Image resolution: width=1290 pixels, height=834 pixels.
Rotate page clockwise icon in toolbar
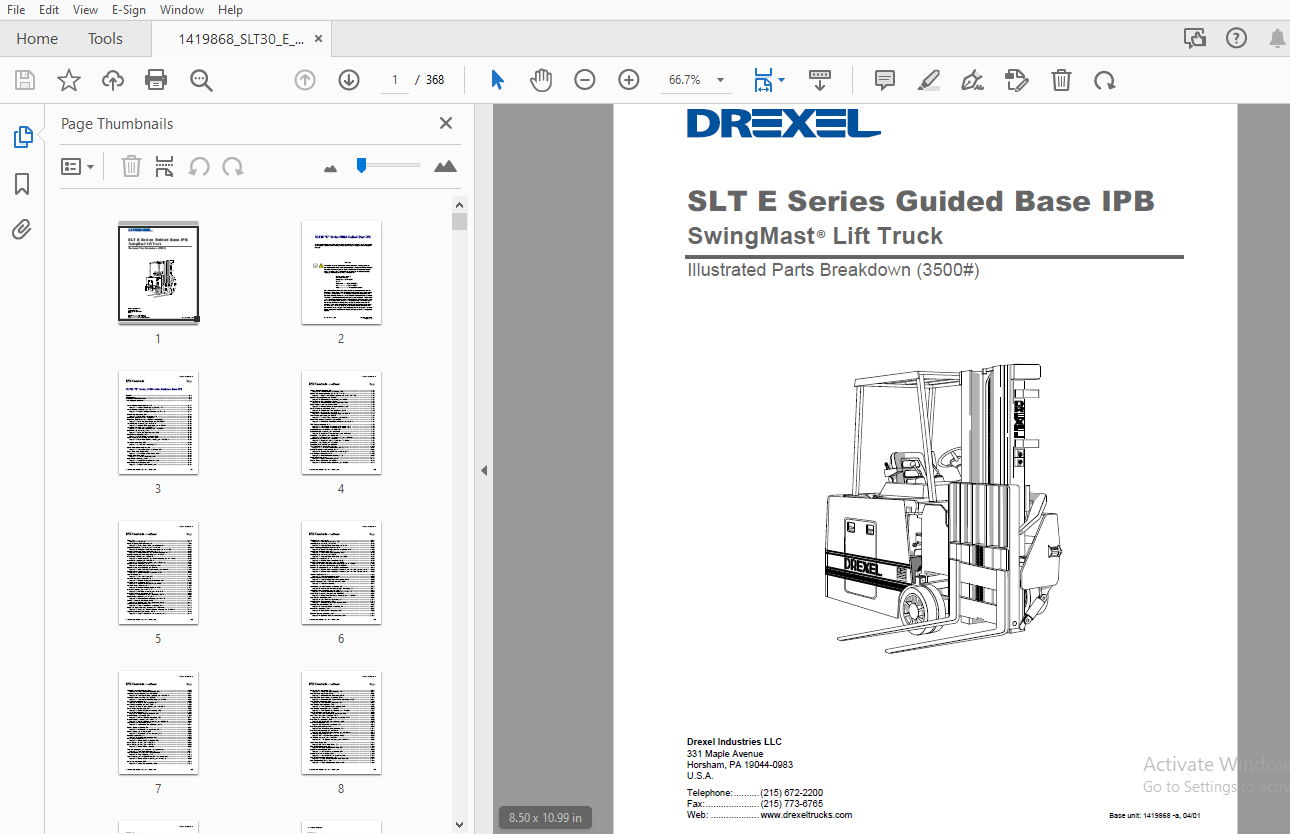pyautogui.click(x=1105, y=80)
